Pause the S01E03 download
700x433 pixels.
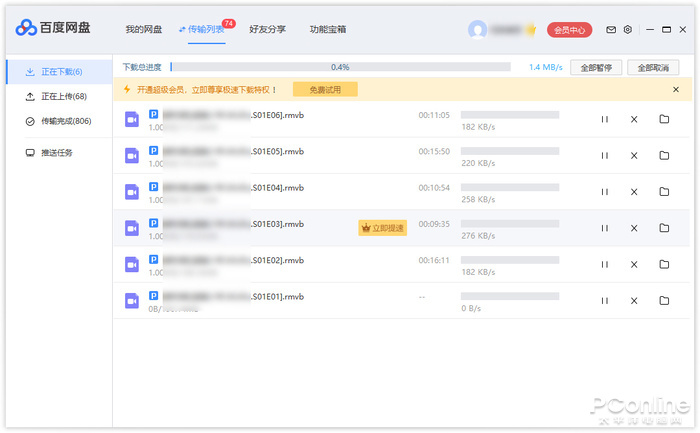pos(604,228)
